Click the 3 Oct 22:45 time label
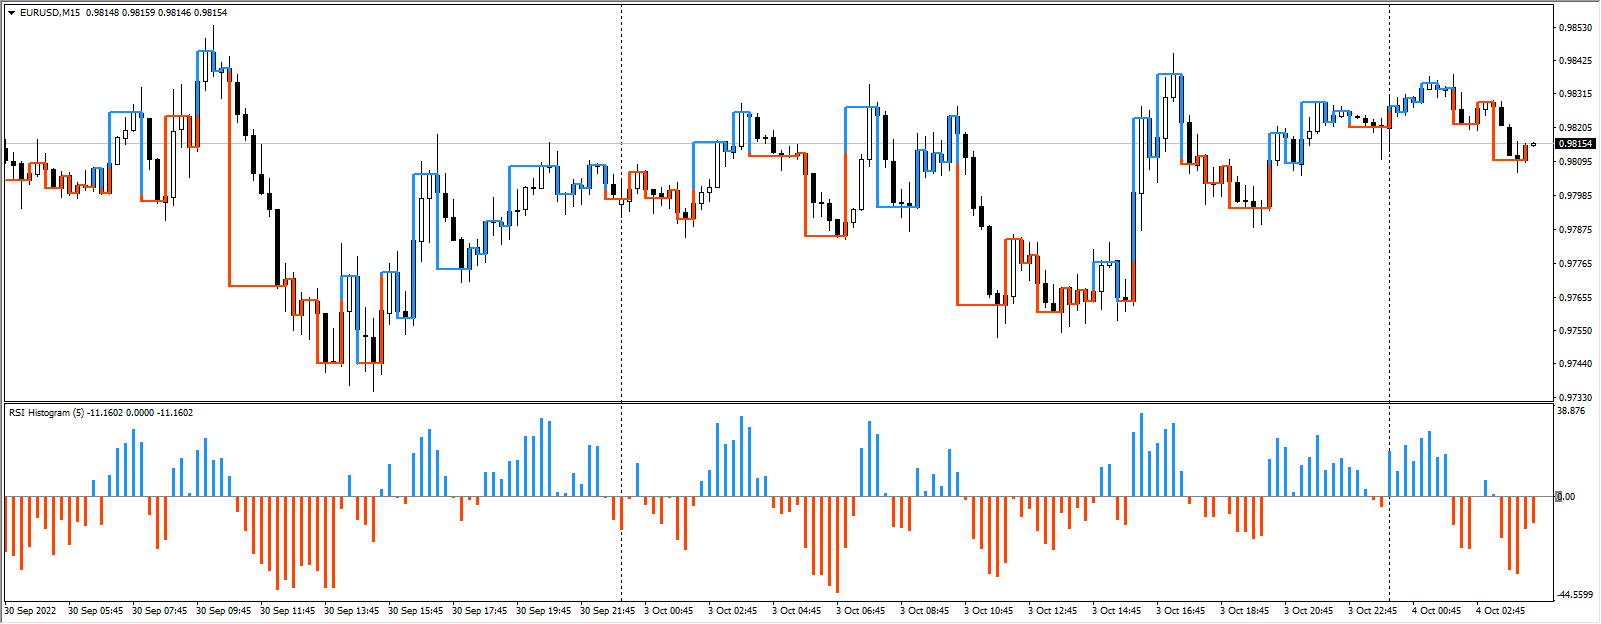1601x624 pixels. (x=1373, y=611)
